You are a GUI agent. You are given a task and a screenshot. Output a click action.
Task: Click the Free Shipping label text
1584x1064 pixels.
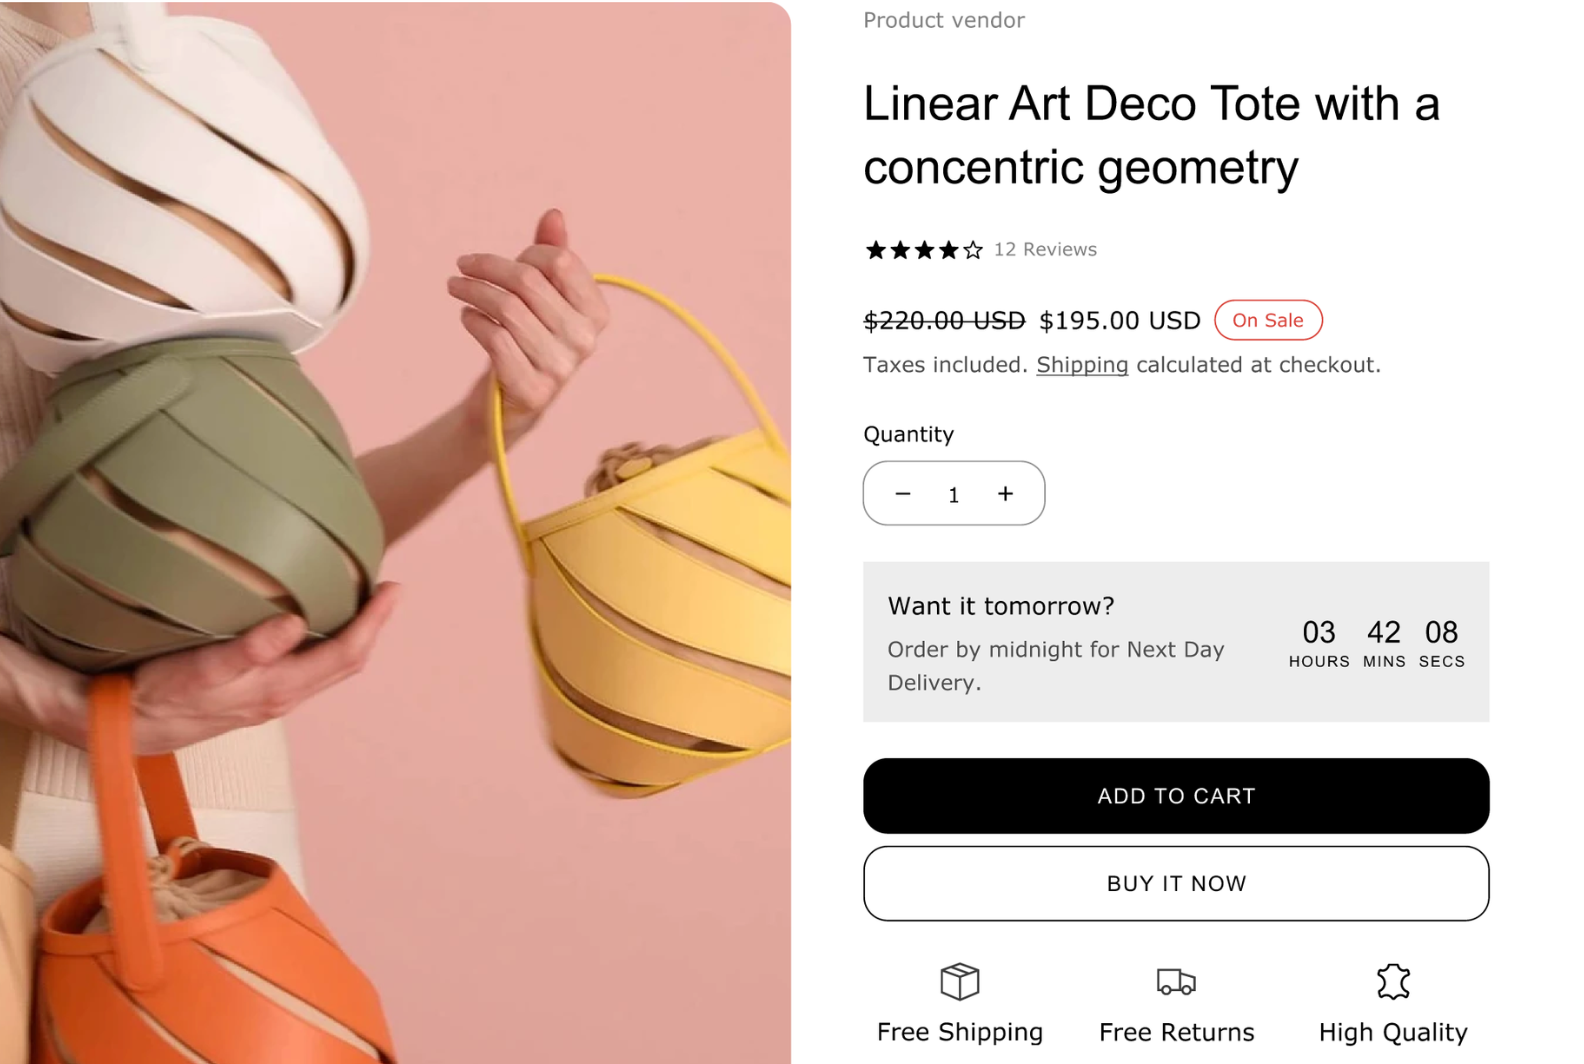(960, 1032)
